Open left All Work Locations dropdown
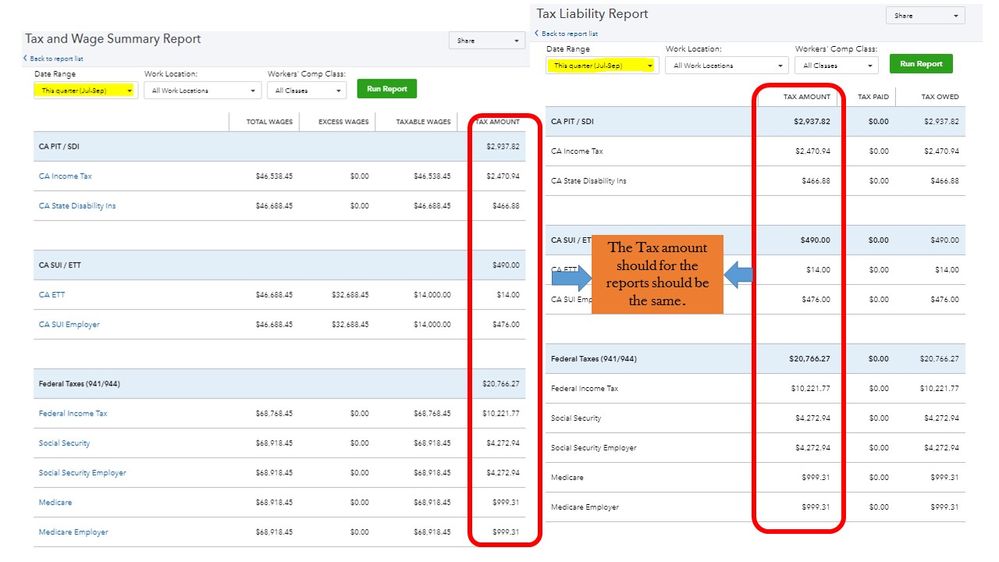This screenshot has height=562, width=999. coord(203,90)
